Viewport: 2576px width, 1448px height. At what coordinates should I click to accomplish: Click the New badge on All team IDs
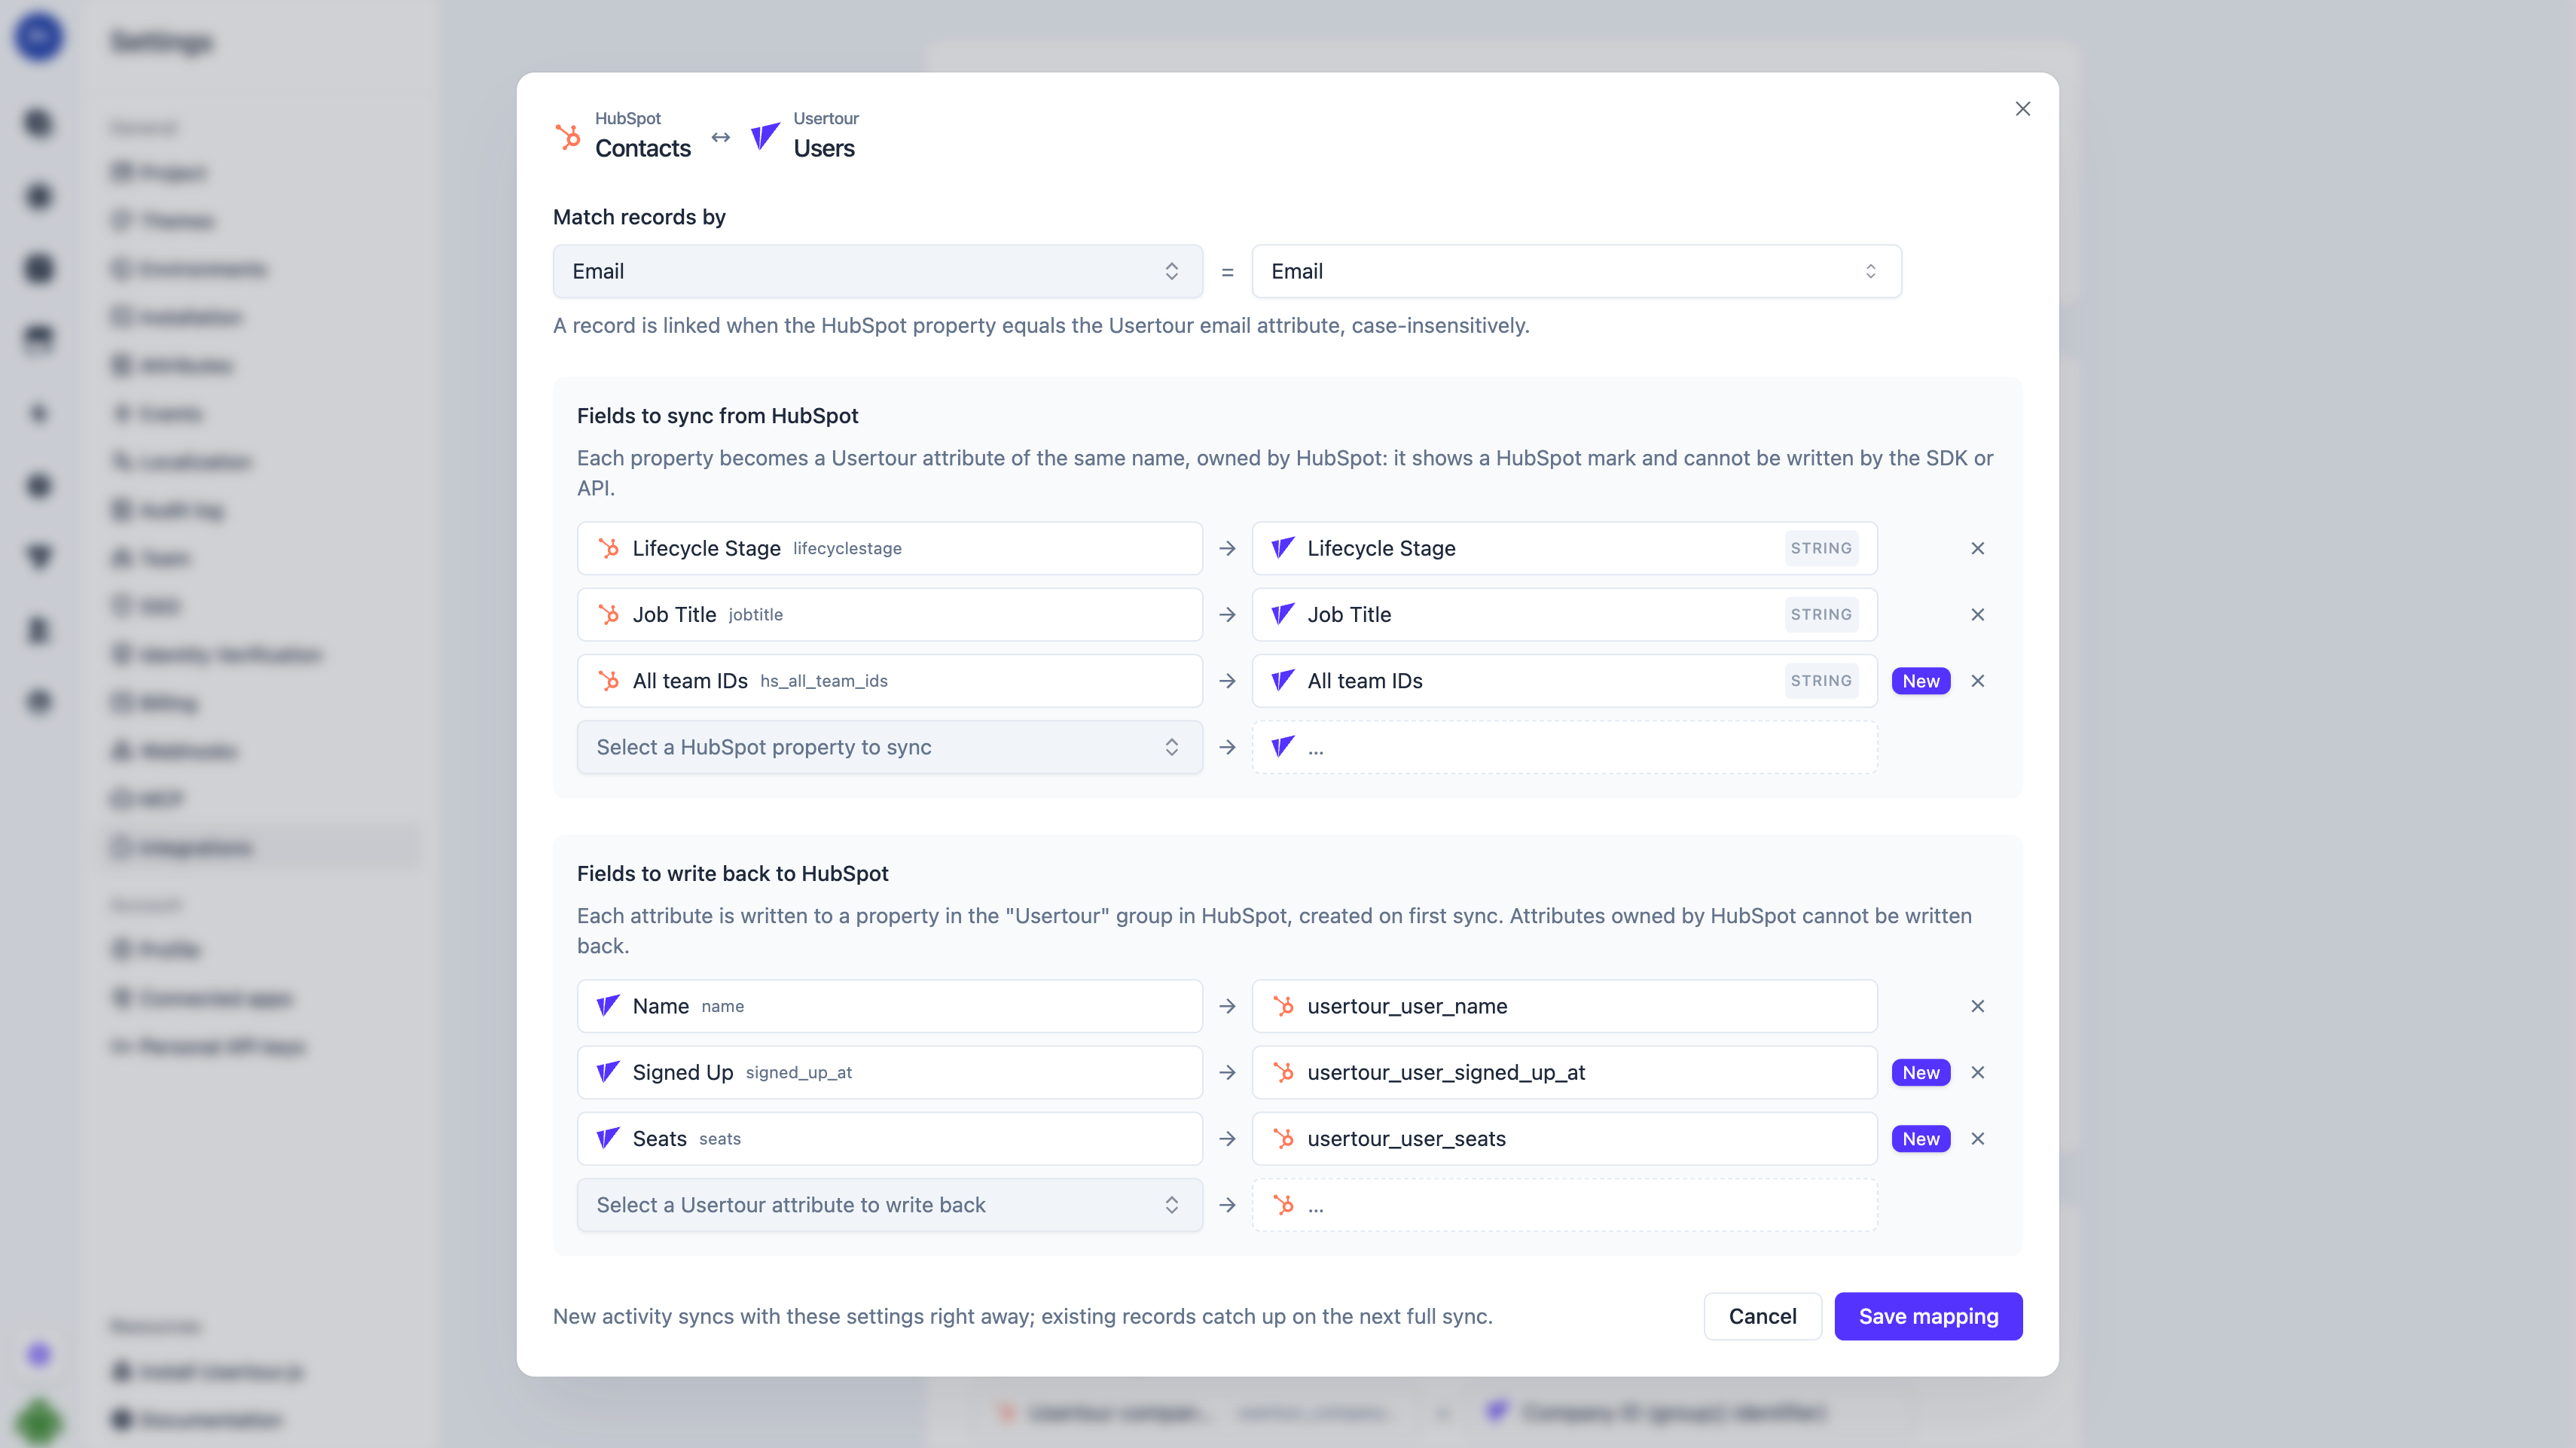click(1920, 681)
